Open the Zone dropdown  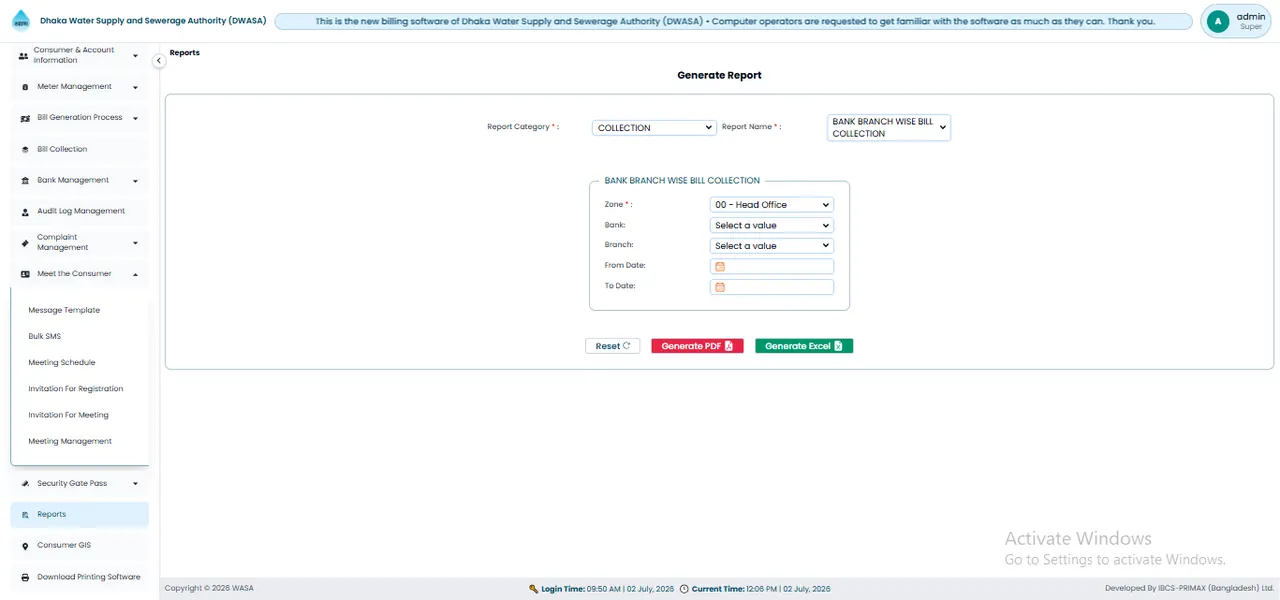point(771,205)
